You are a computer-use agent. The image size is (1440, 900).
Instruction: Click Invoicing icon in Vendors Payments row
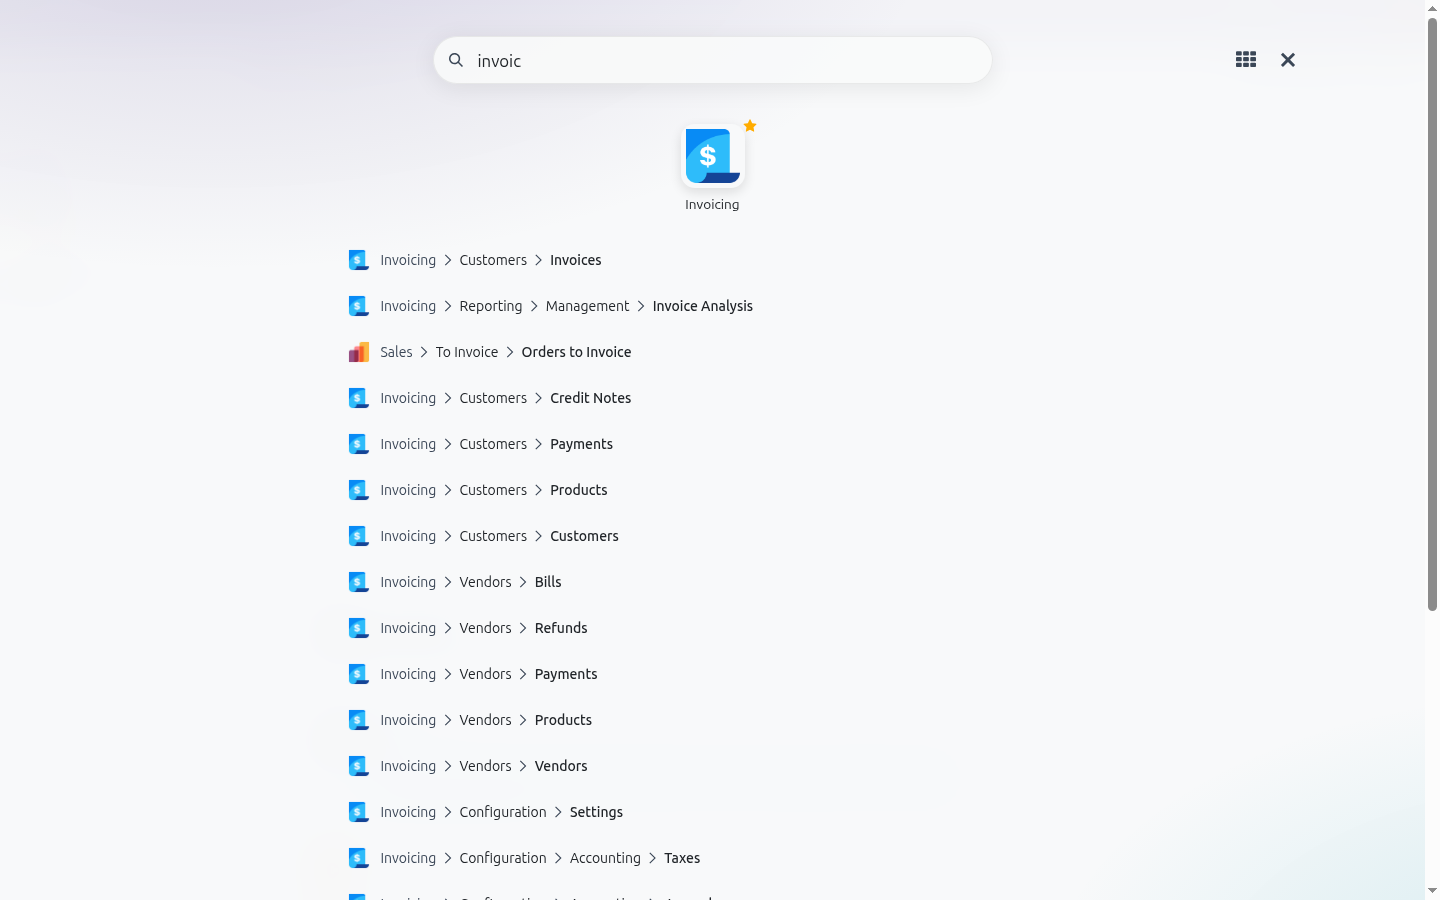click(359, 674)
